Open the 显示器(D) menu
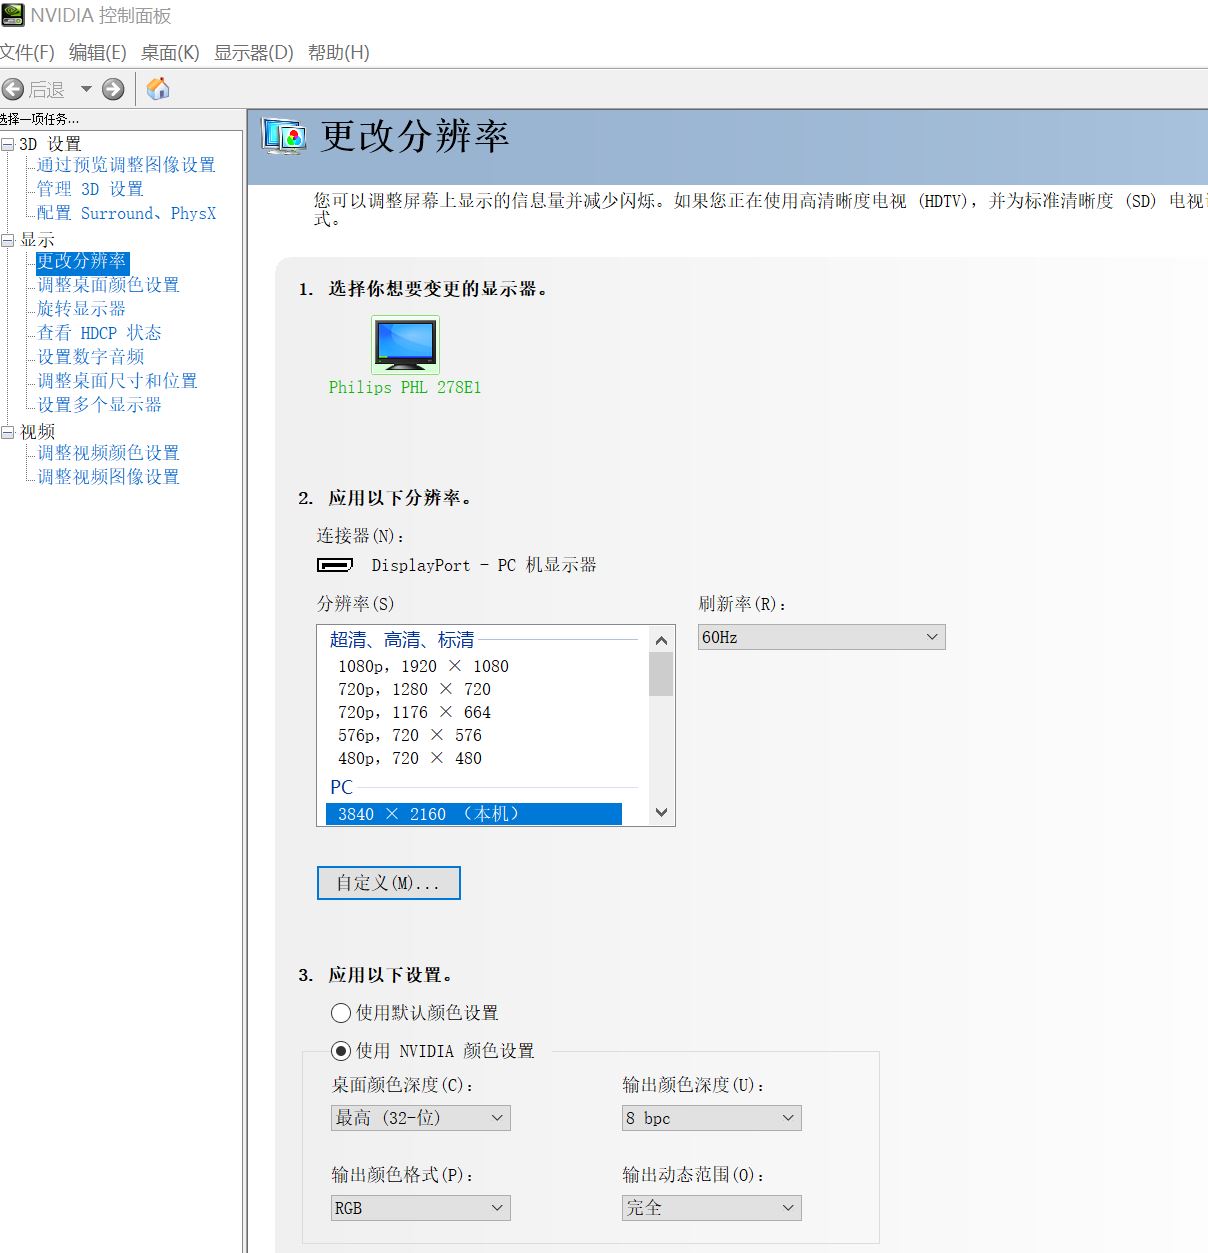The width and height of the screenshot is (1208, 1253). (251, 52)
